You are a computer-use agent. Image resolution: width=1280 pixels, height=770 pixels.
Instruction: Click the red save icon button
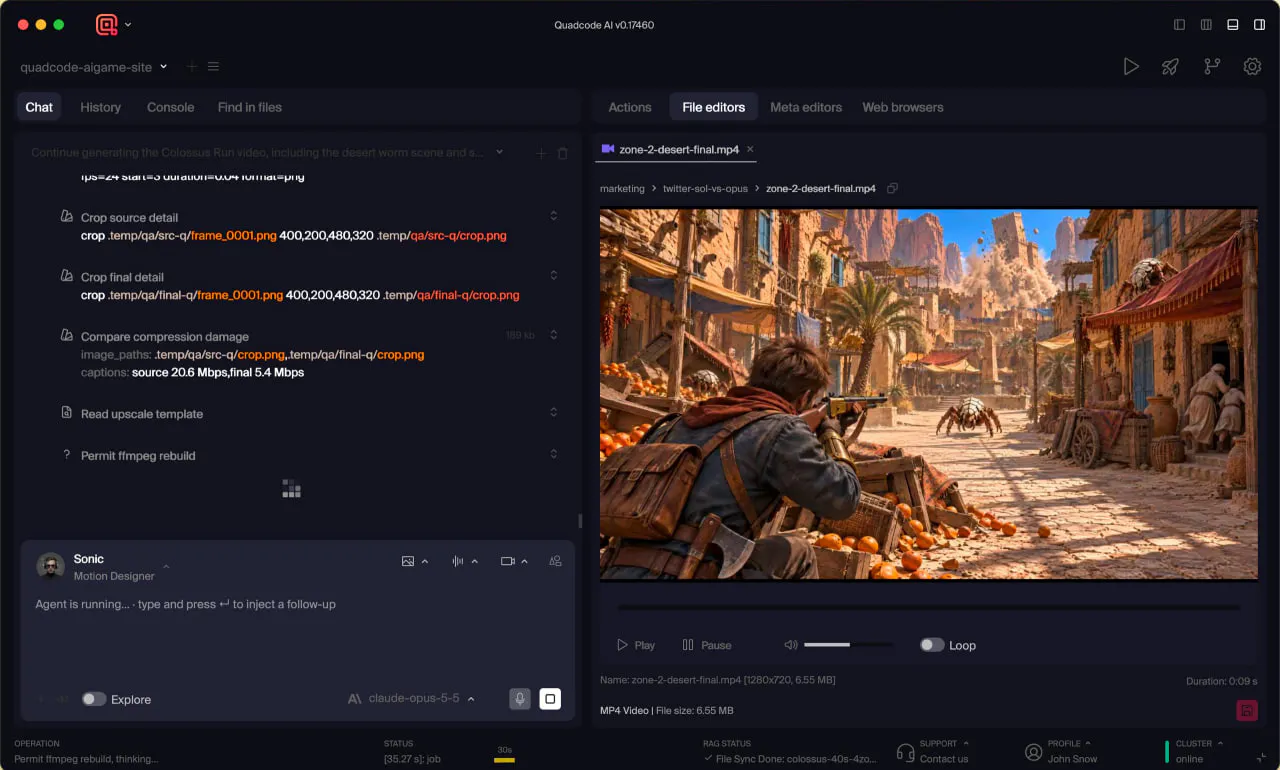(x=1247, y=710)
